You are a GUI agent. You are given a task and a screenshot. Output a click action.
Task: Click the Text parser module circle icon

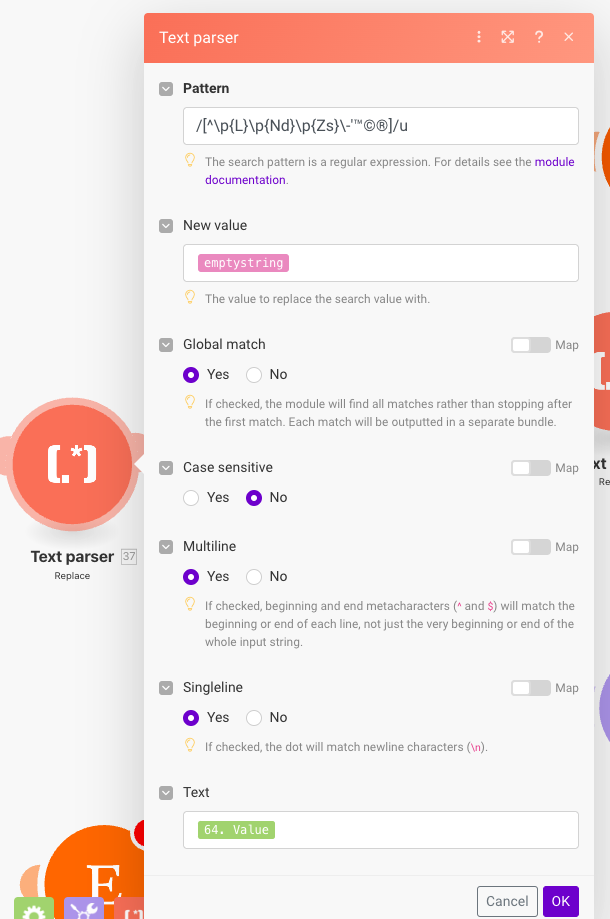tap(72, 464)
